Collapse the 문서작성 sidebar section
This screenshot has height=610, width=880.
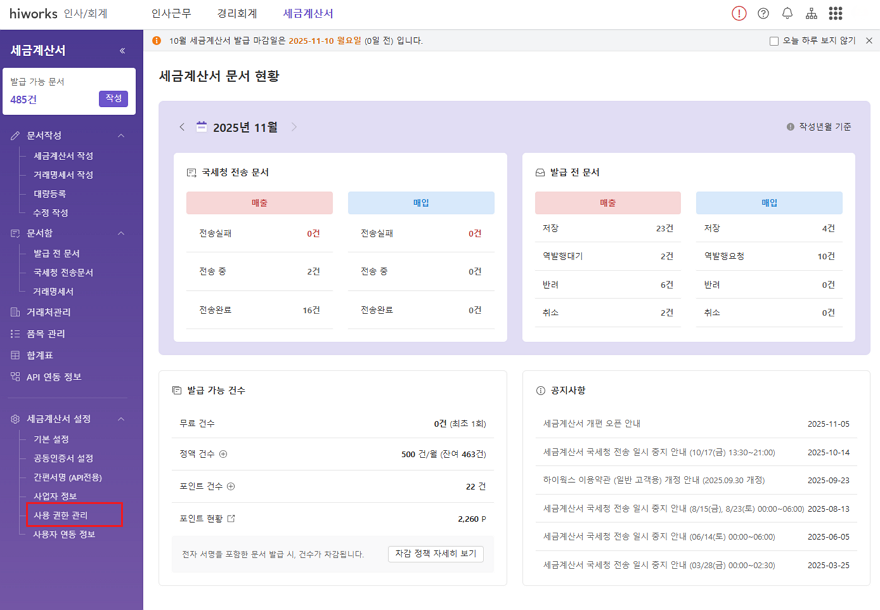point(121,135)
